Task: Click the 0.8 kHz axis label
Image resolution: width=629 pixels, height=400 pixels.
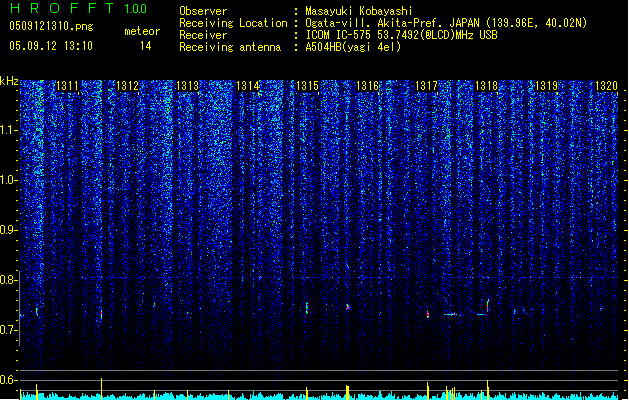Action: click(8, 280)
